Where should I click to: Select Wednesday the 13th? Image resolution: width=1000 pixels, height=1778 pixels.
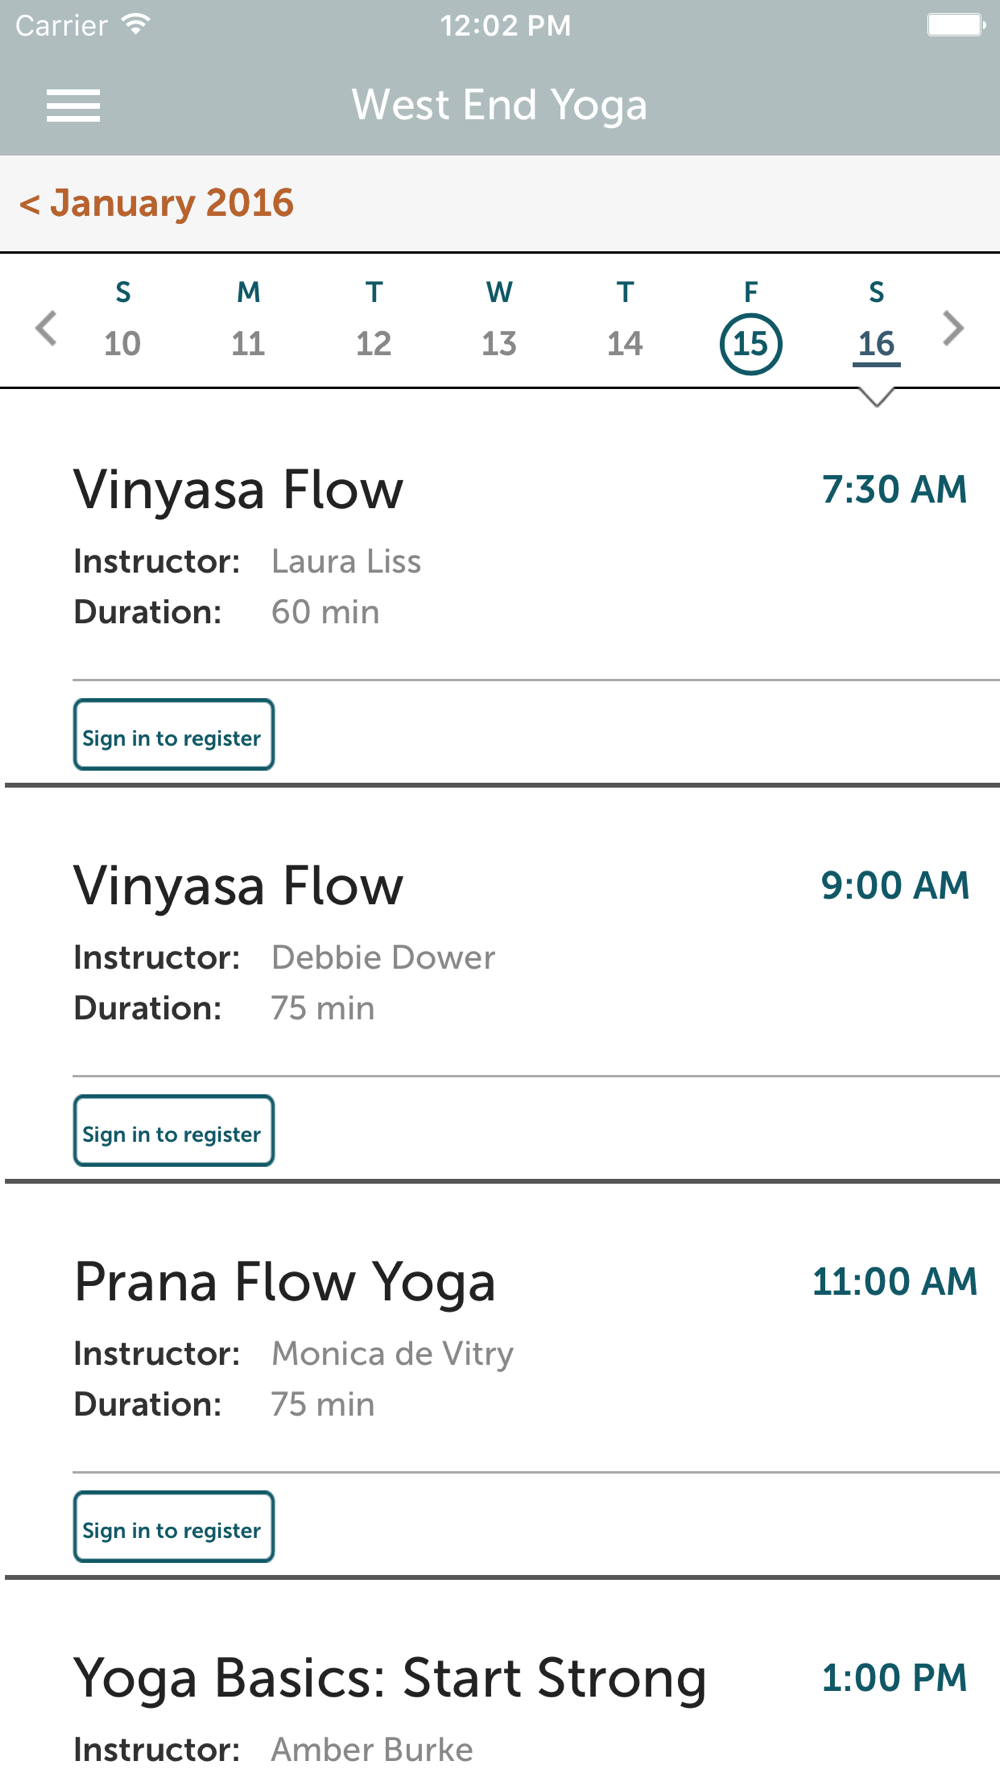[x=499, y=320]
